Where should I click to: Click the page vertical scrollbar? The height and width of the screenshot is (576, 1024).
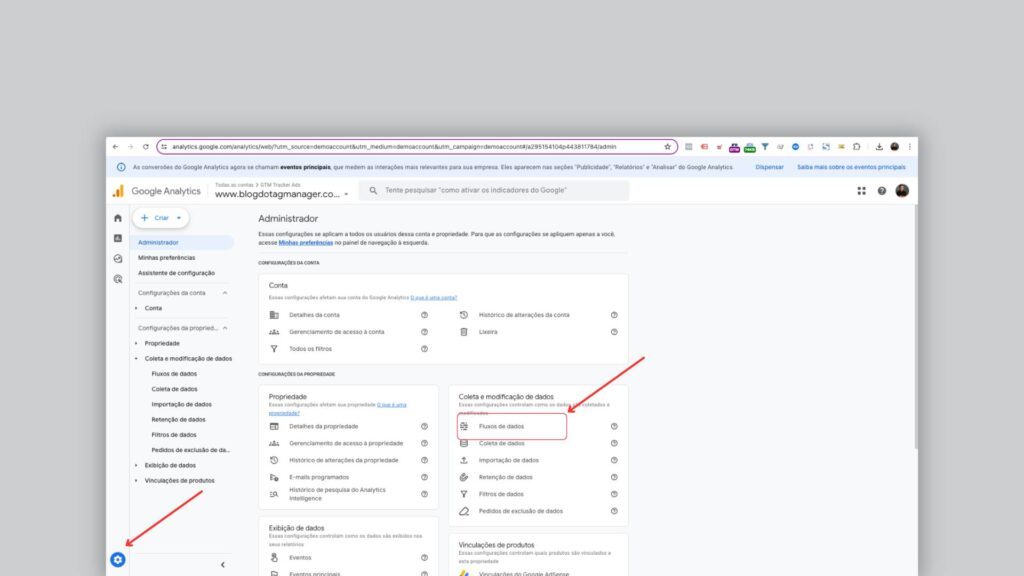pyautogui.click(x=916, y=327)
